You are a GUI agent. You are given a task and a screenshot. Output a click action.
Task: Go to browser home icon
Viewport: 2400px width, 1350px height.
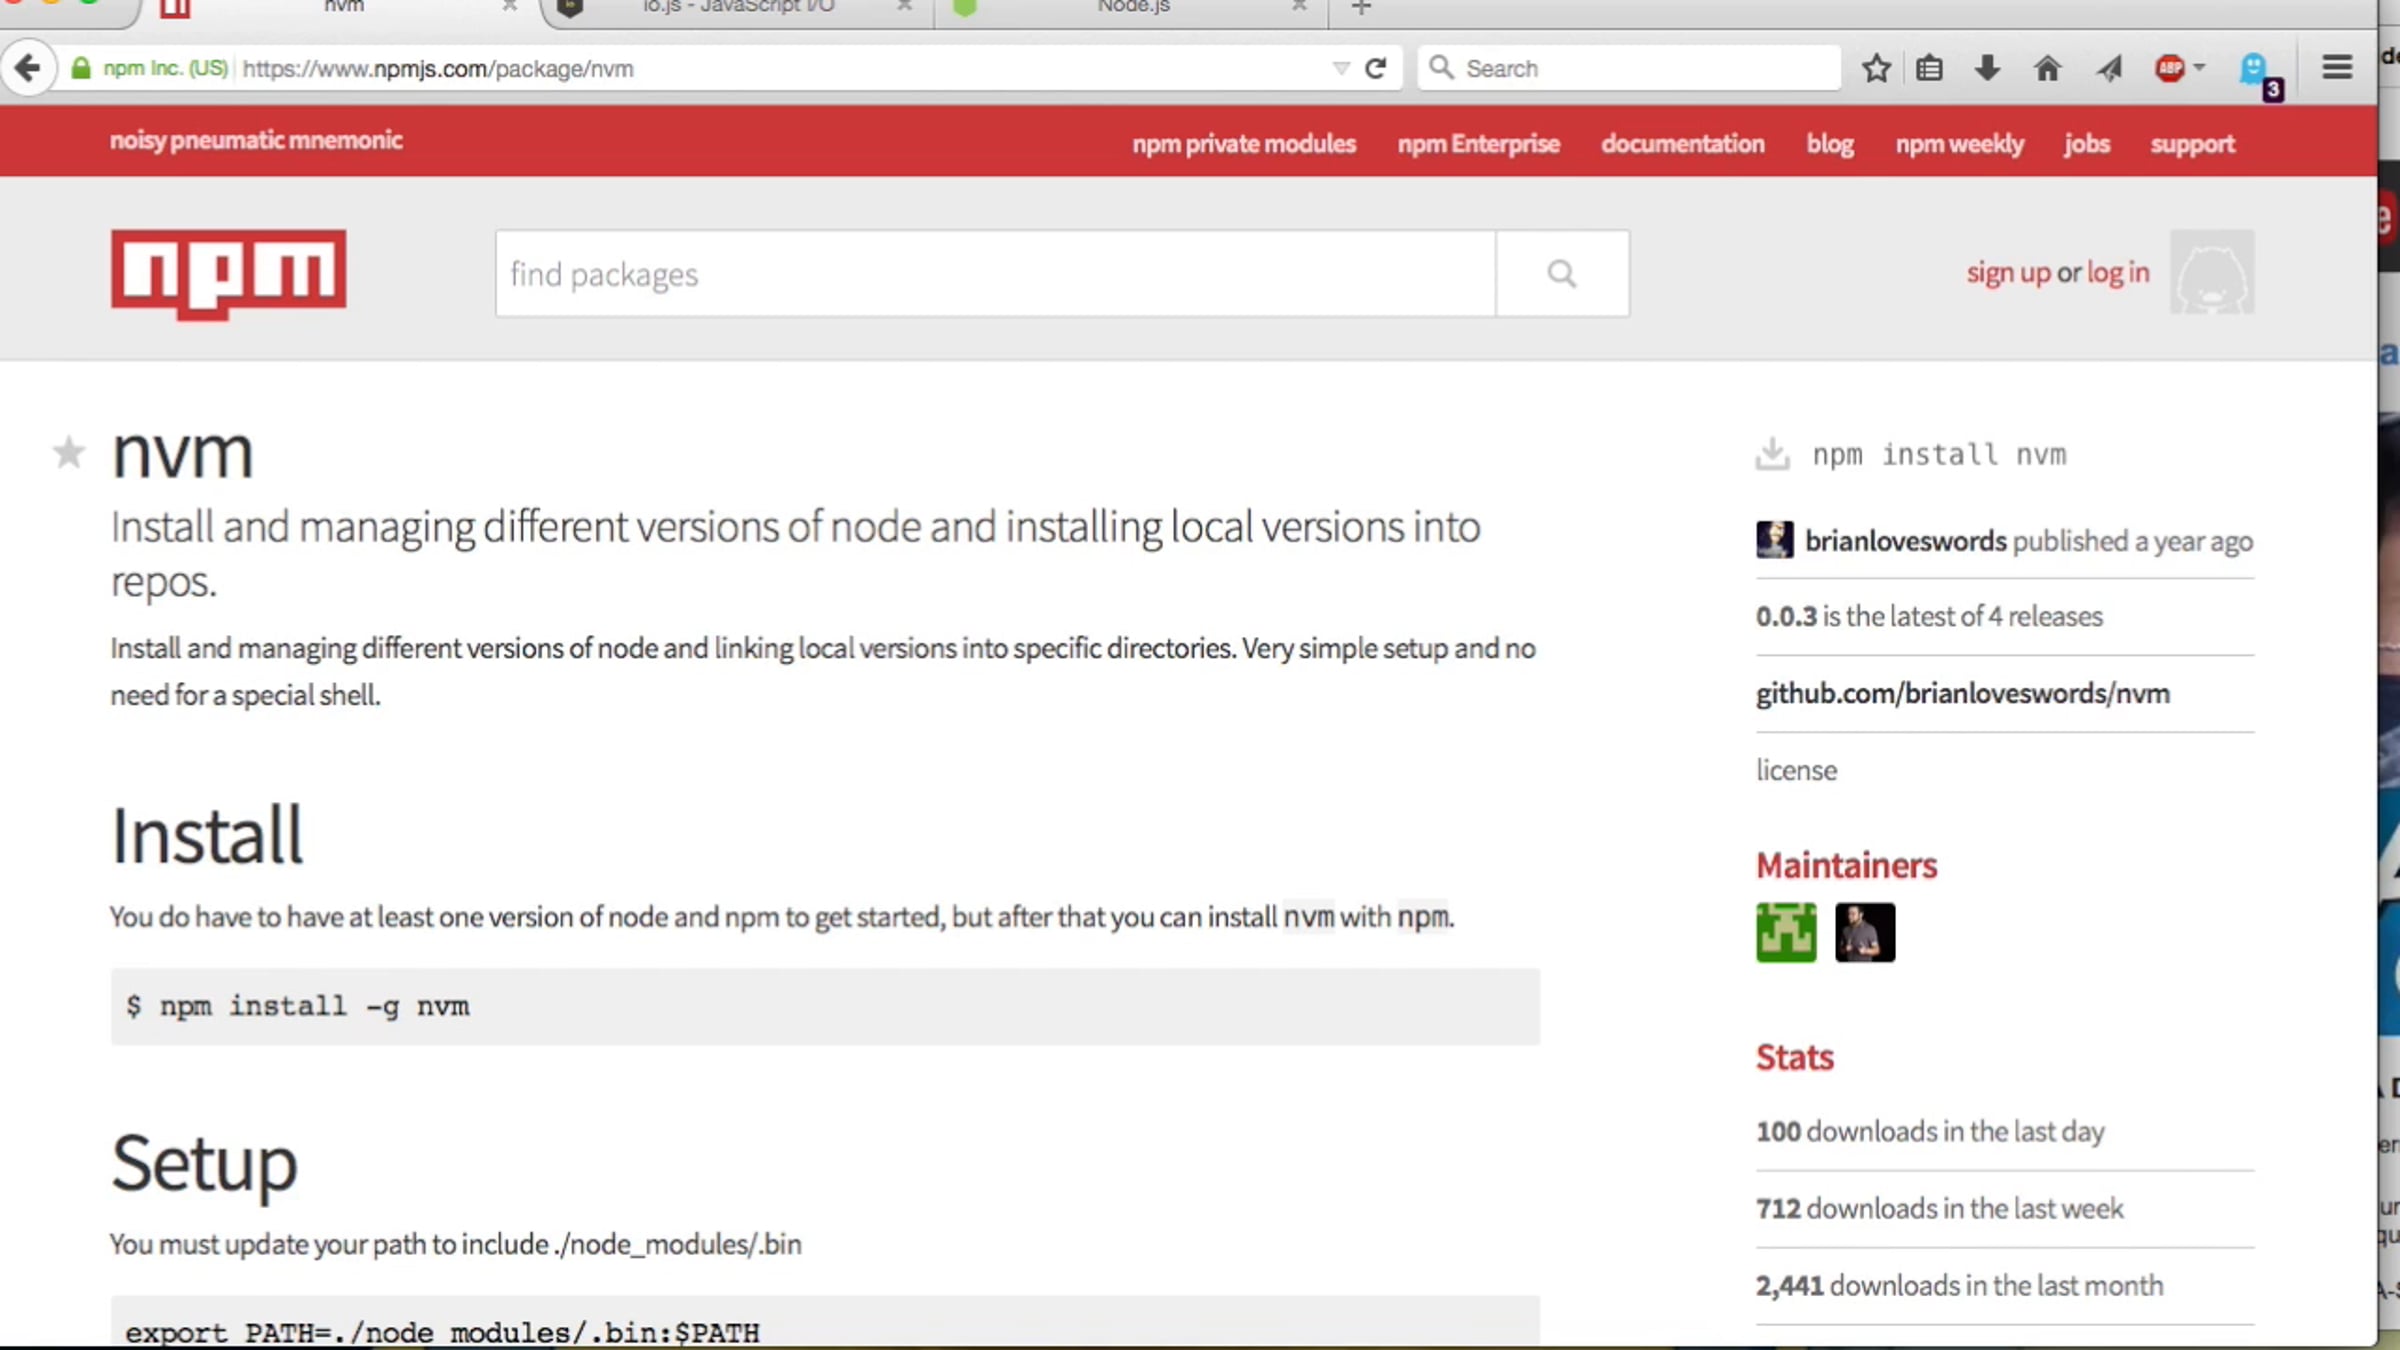click(2047, 68)
